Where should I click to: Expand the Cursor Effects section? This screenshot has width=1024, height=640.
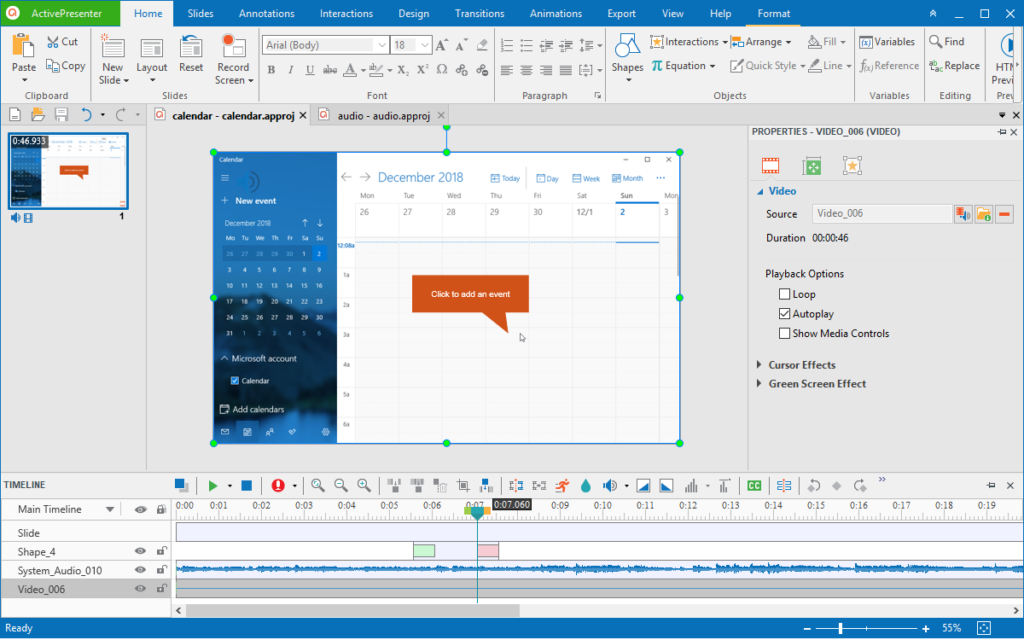point(759,364)
